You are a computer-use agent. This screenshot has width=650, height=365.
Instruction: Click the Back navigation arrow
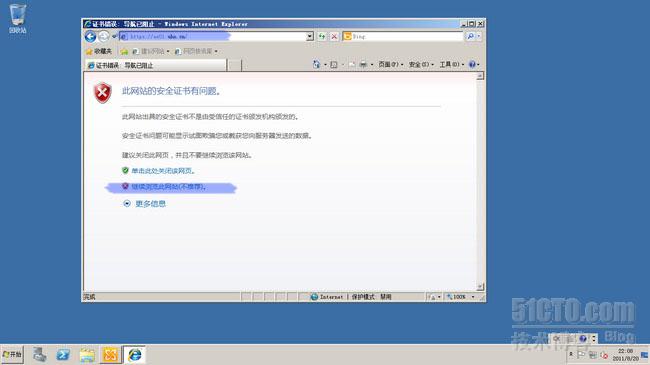90,36
